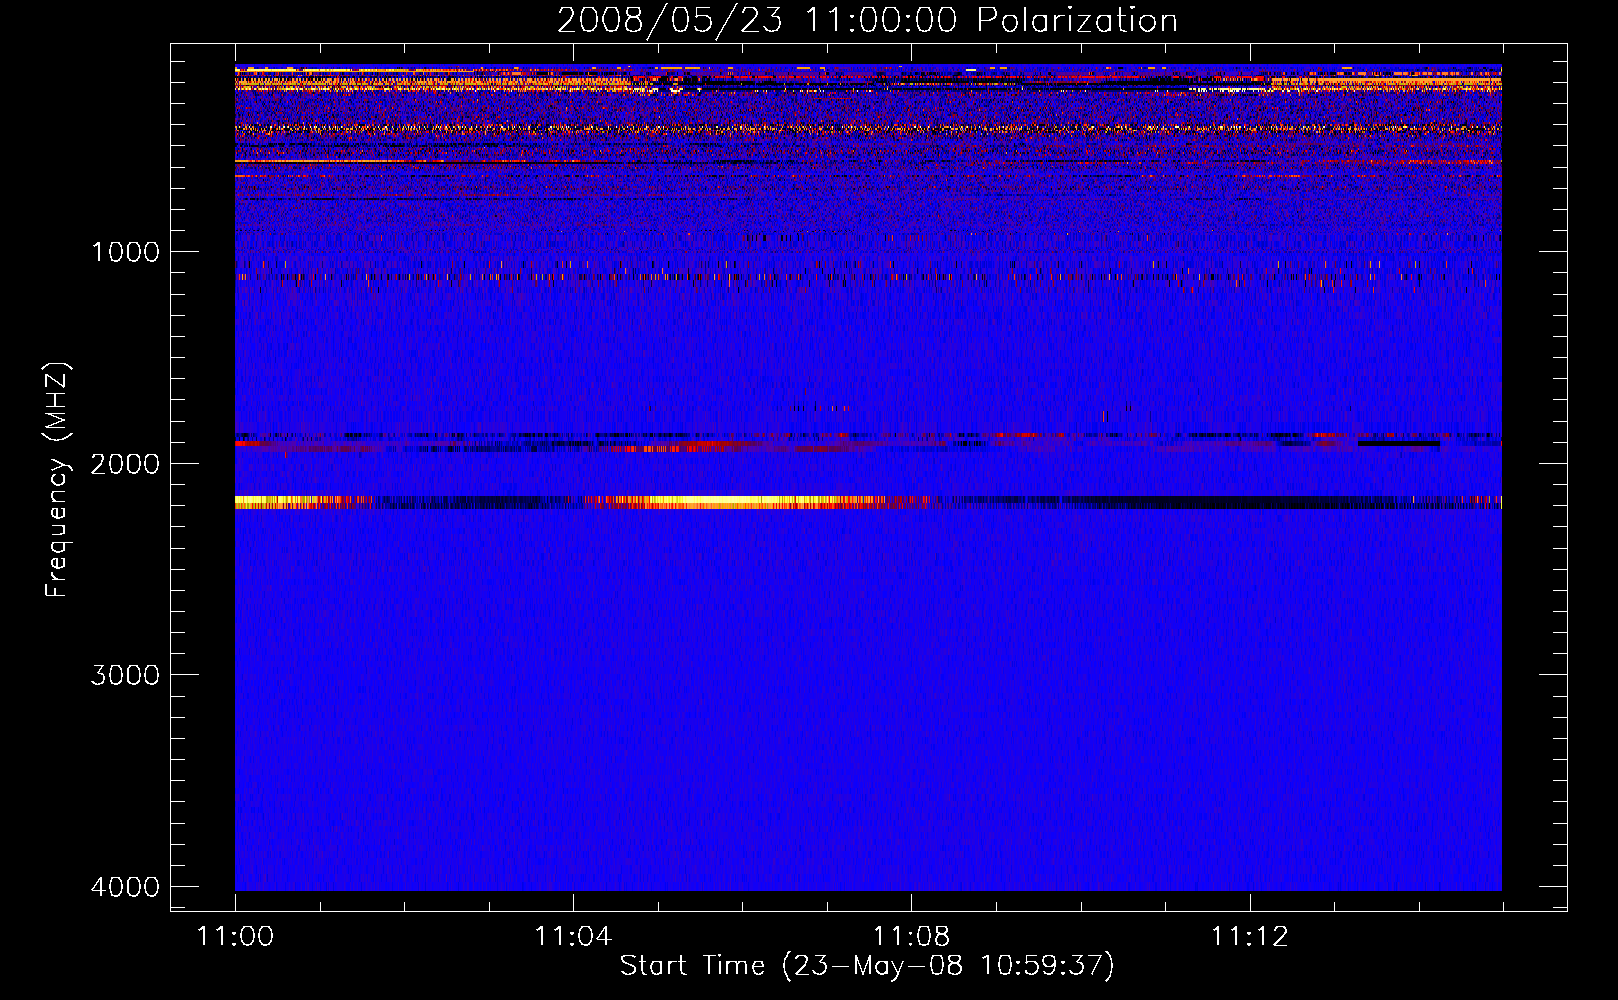Click the 11:12 time tick label

(x=1249, y=936)
